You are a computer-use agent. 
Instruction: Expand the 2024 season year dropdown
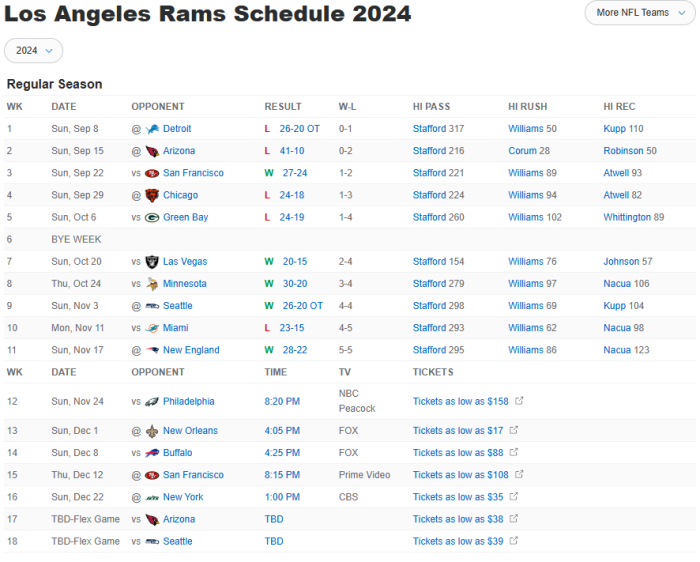point(34,51)
